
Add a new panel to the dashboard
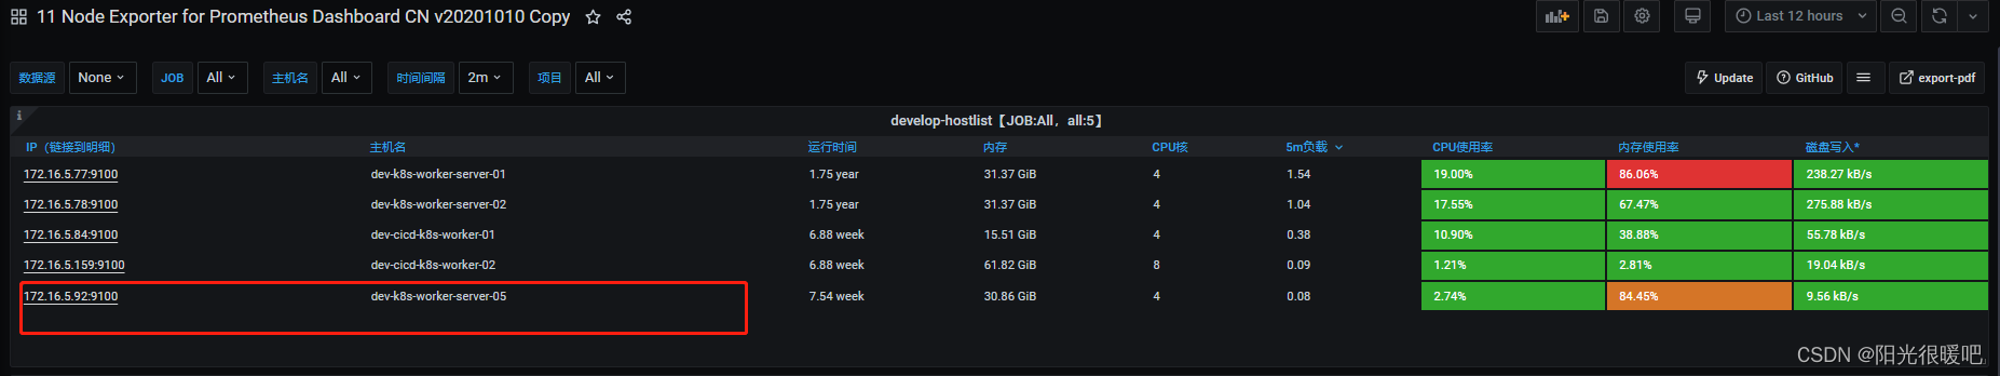point(1557,16)
